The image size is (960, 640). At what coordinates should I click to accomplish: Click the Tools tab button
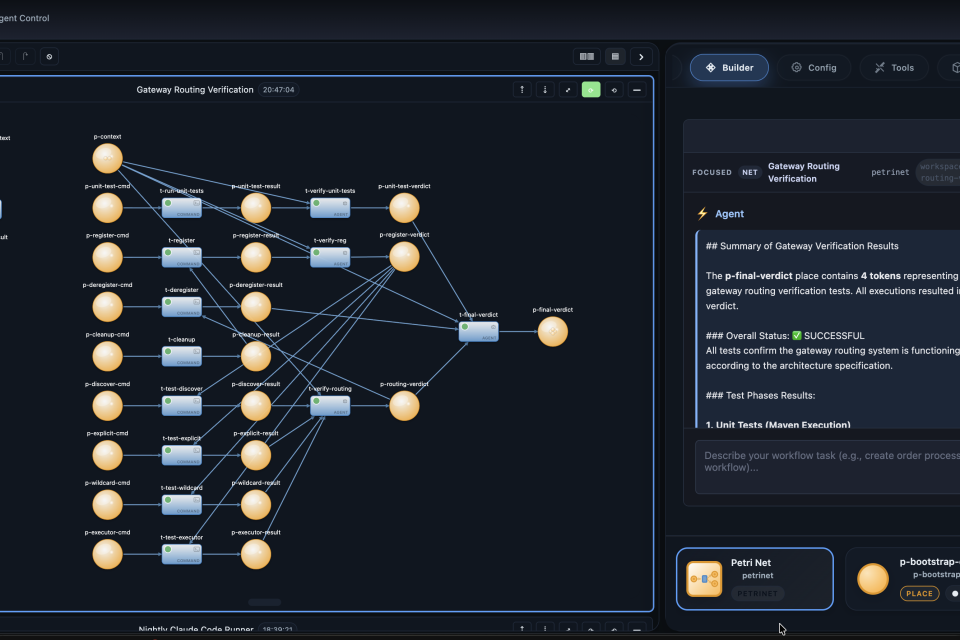pos(894,68)
